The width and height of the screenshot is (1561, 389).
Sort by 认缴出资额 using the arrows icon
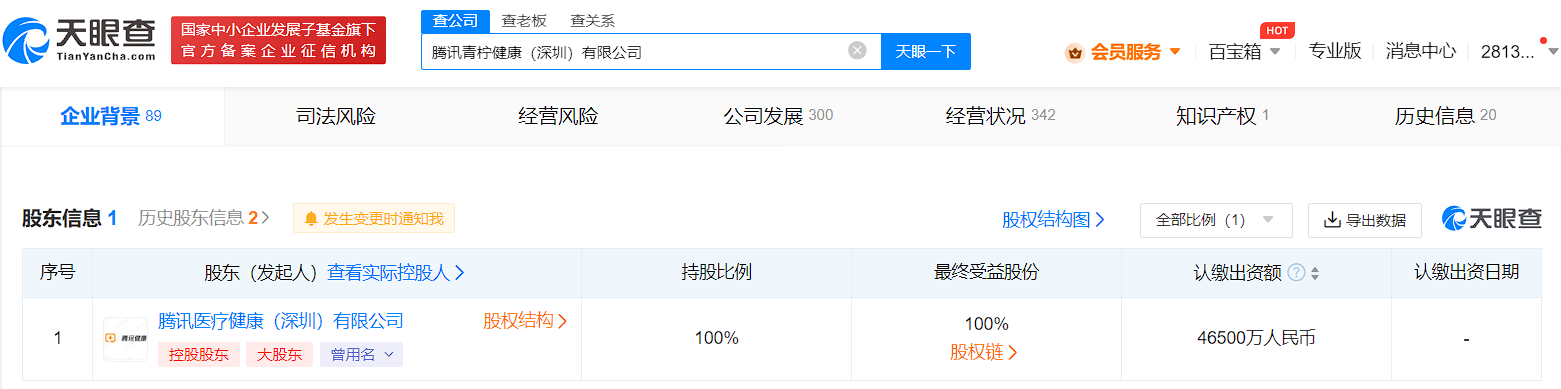point(1315,273)
